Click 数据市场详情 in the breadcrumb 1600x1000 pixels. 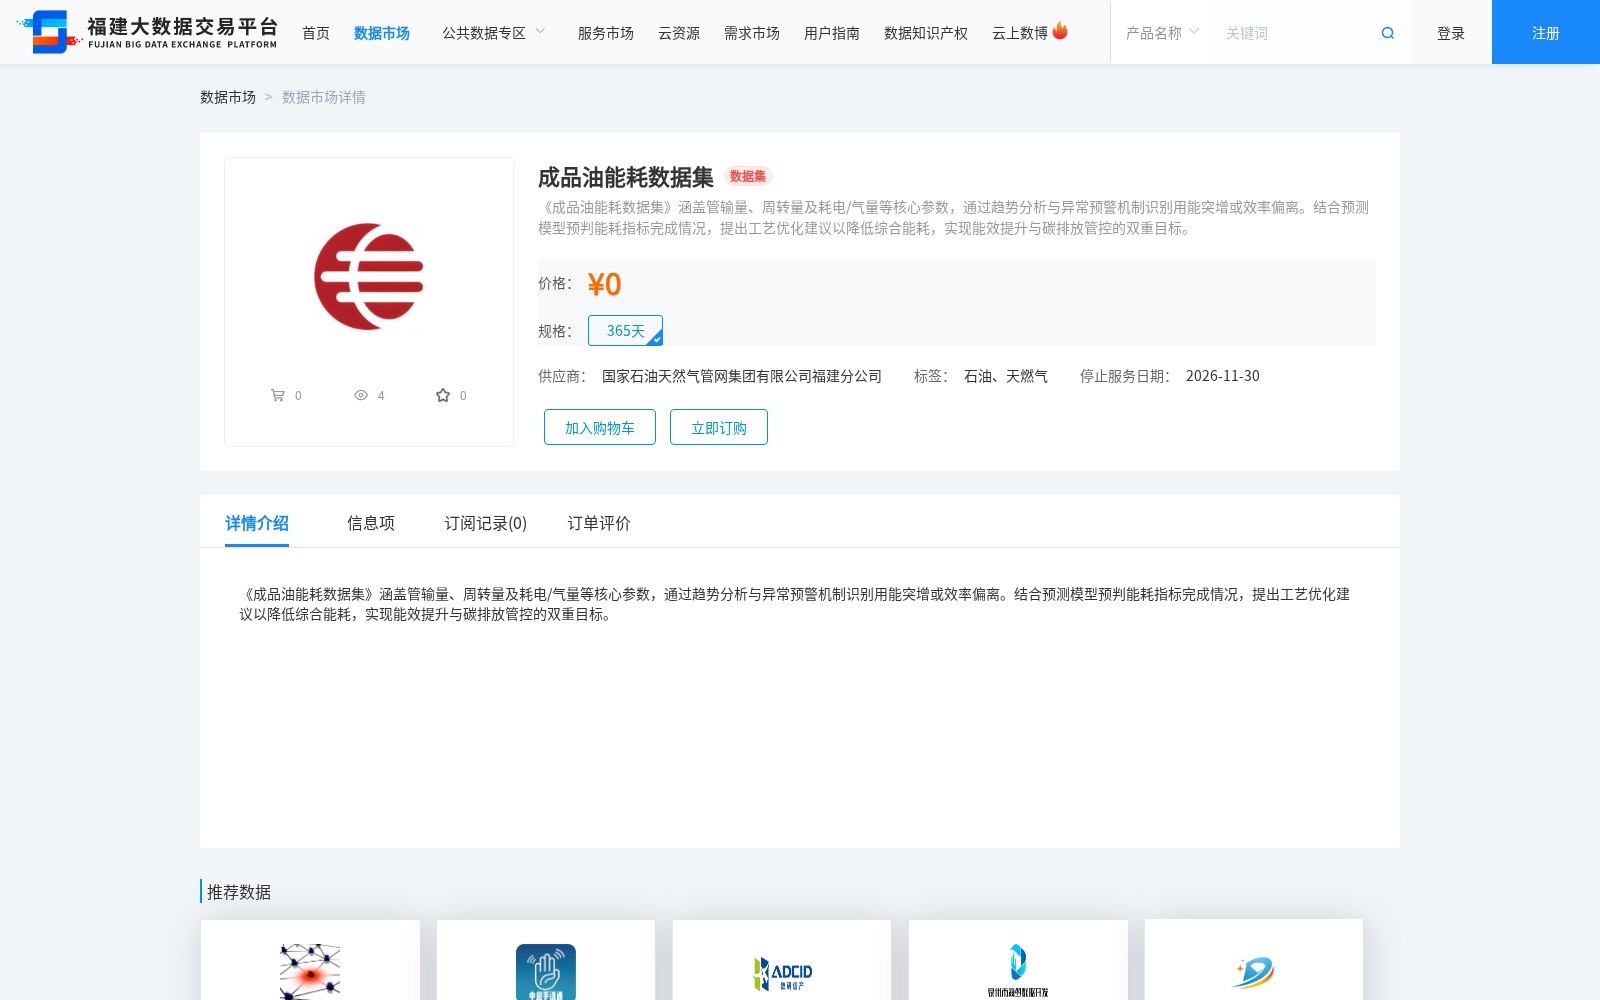tap(324, 97)
